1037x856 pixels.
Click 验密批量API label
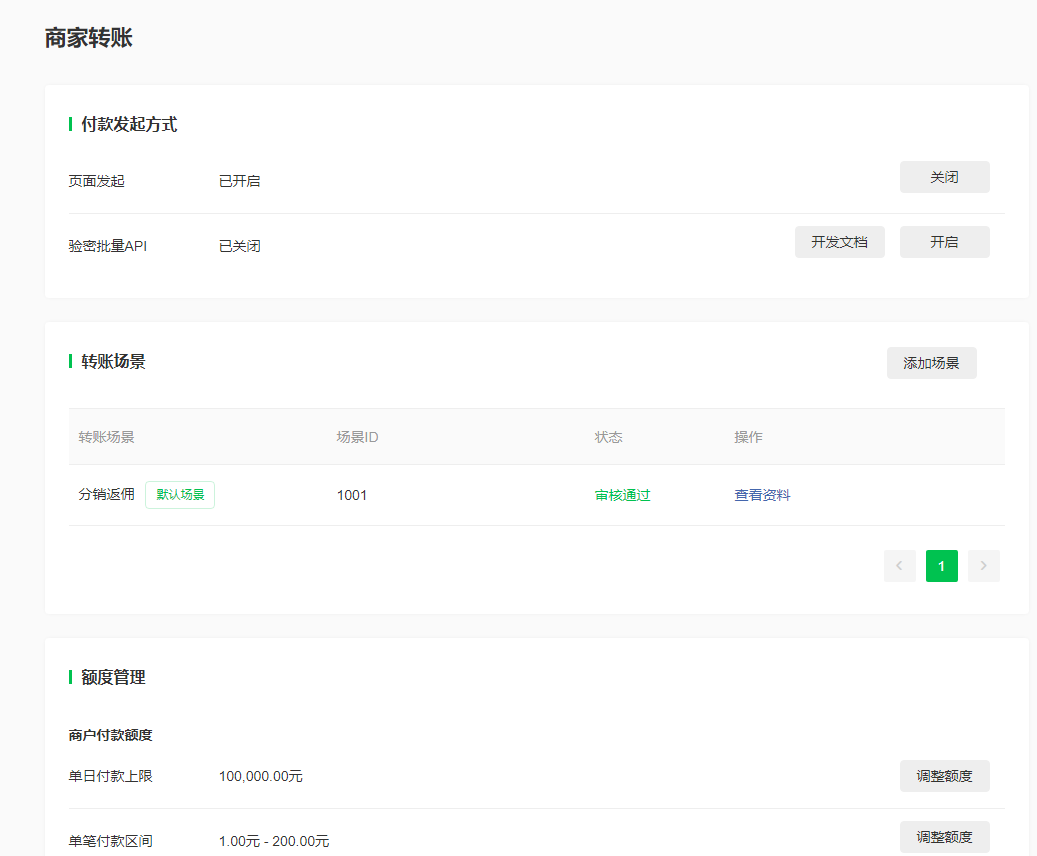108,246
